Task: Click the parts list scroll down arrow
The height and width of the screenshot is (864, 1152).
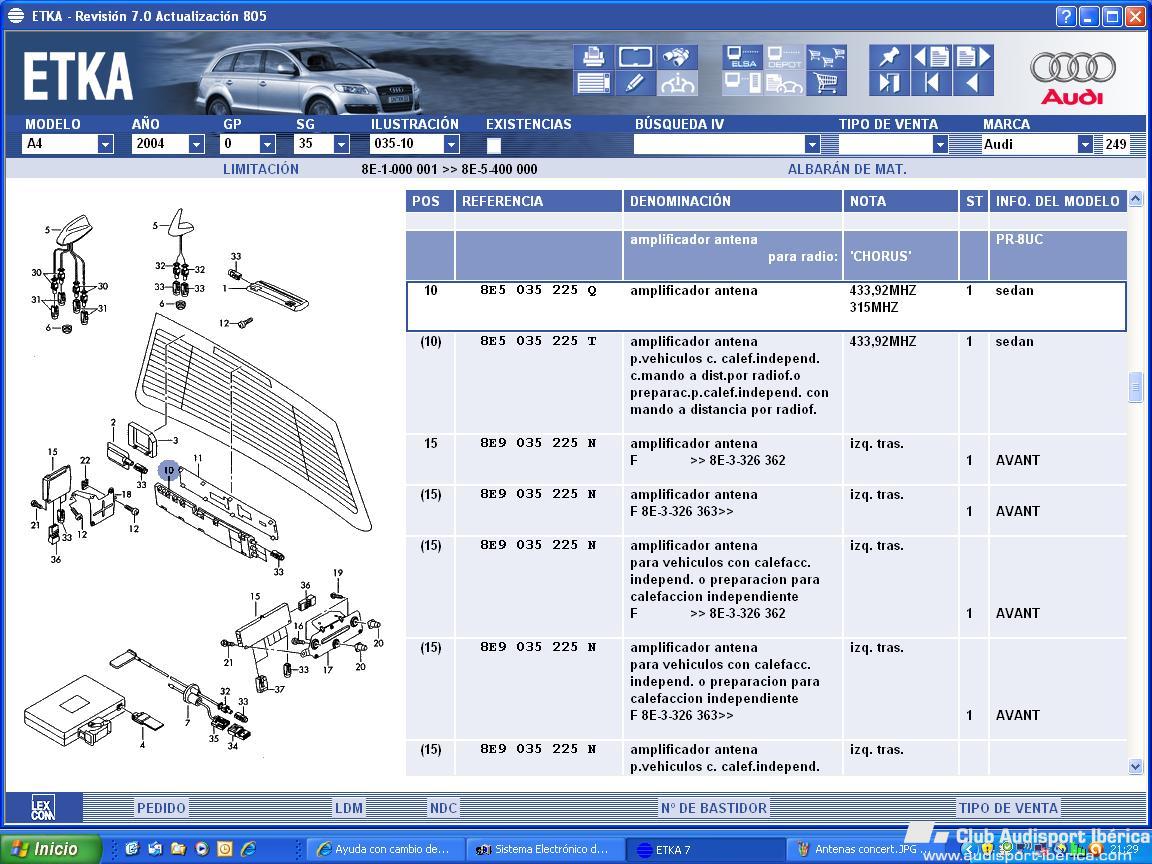Action: click(x=1135, y=767)
